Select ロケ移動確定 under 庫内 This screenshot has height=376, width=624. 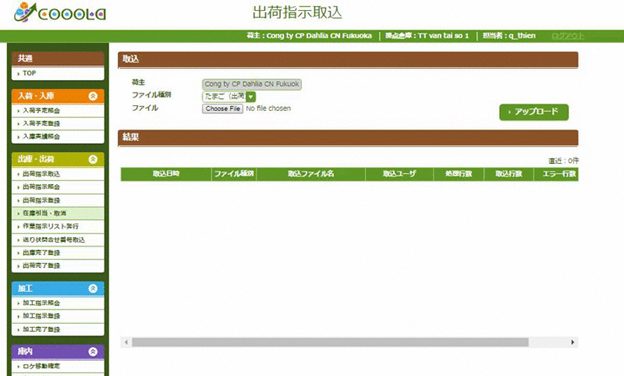click(x=58, y=366)
